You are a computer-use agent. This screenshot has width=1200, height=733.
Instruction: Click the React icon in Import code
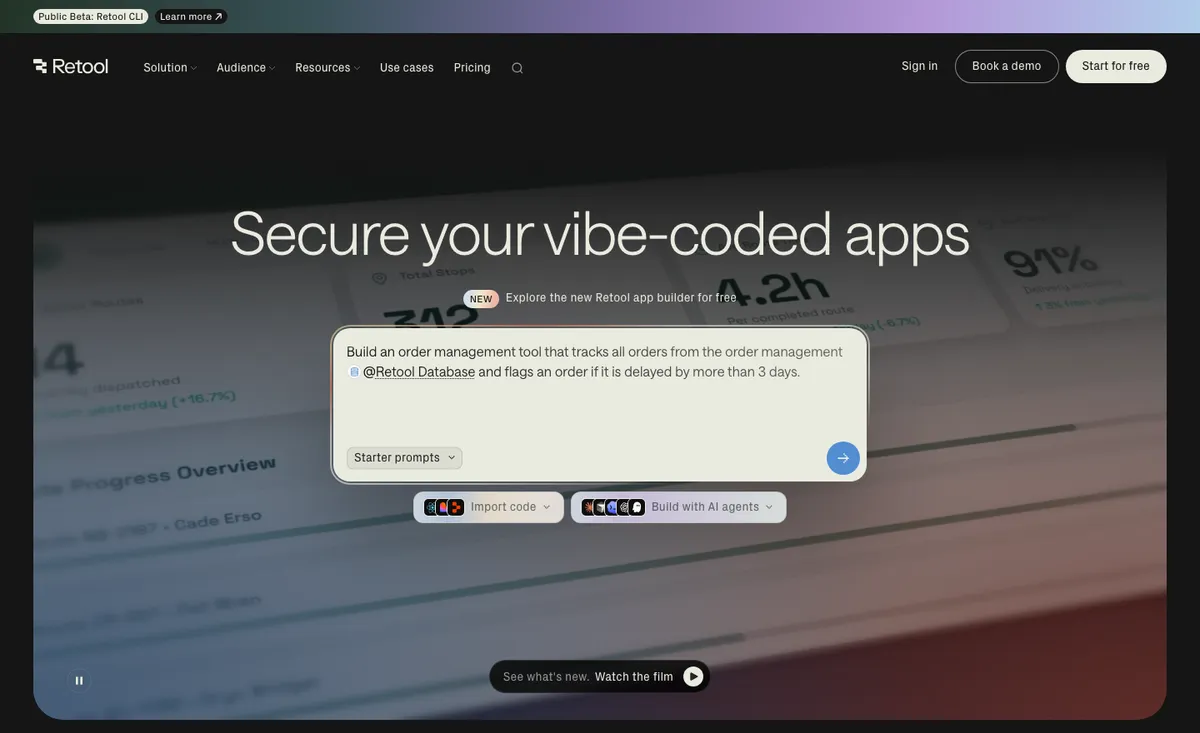point(431,507)
